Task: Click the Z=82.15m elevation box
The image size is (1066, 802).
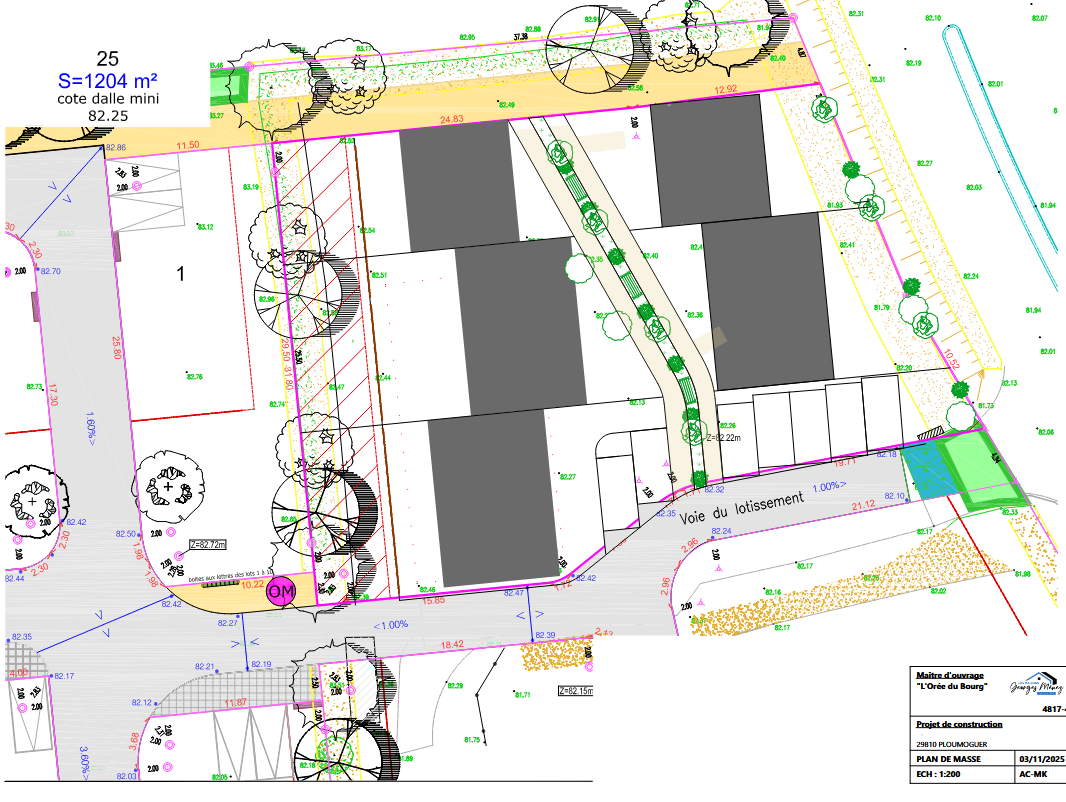Action: (576, 690)
